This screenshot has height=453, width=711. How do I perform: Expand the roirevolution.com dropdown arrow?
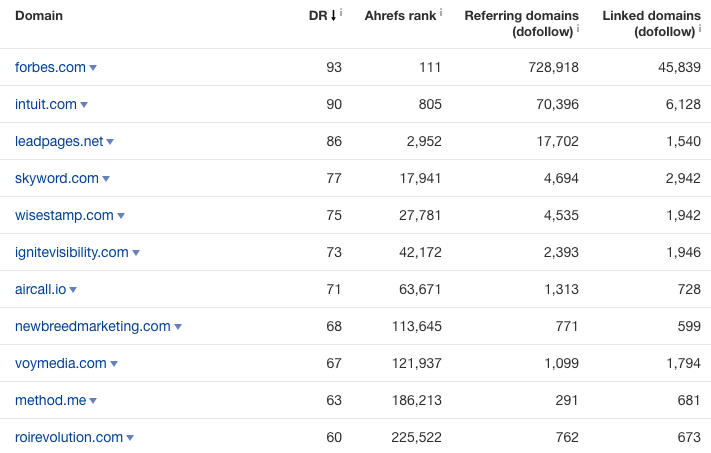pos(130,438)
